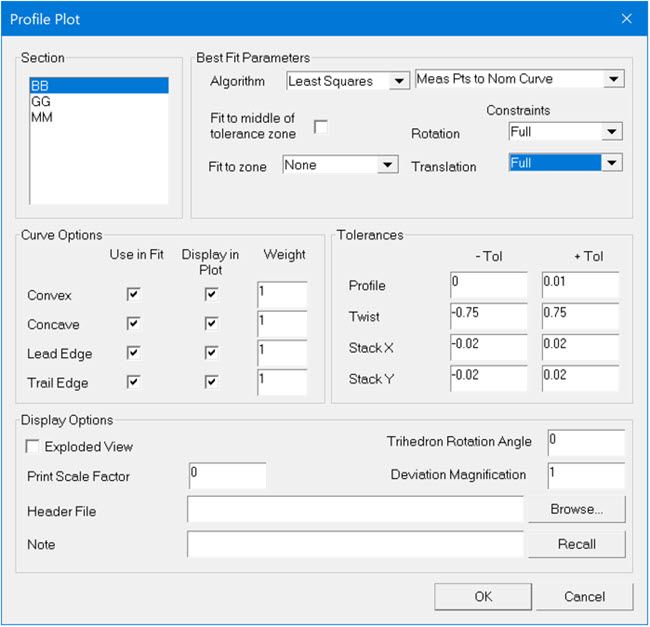
Task: Click the Deviation Magnification input field
Action: pyautogui.click(x=586, y=475)
